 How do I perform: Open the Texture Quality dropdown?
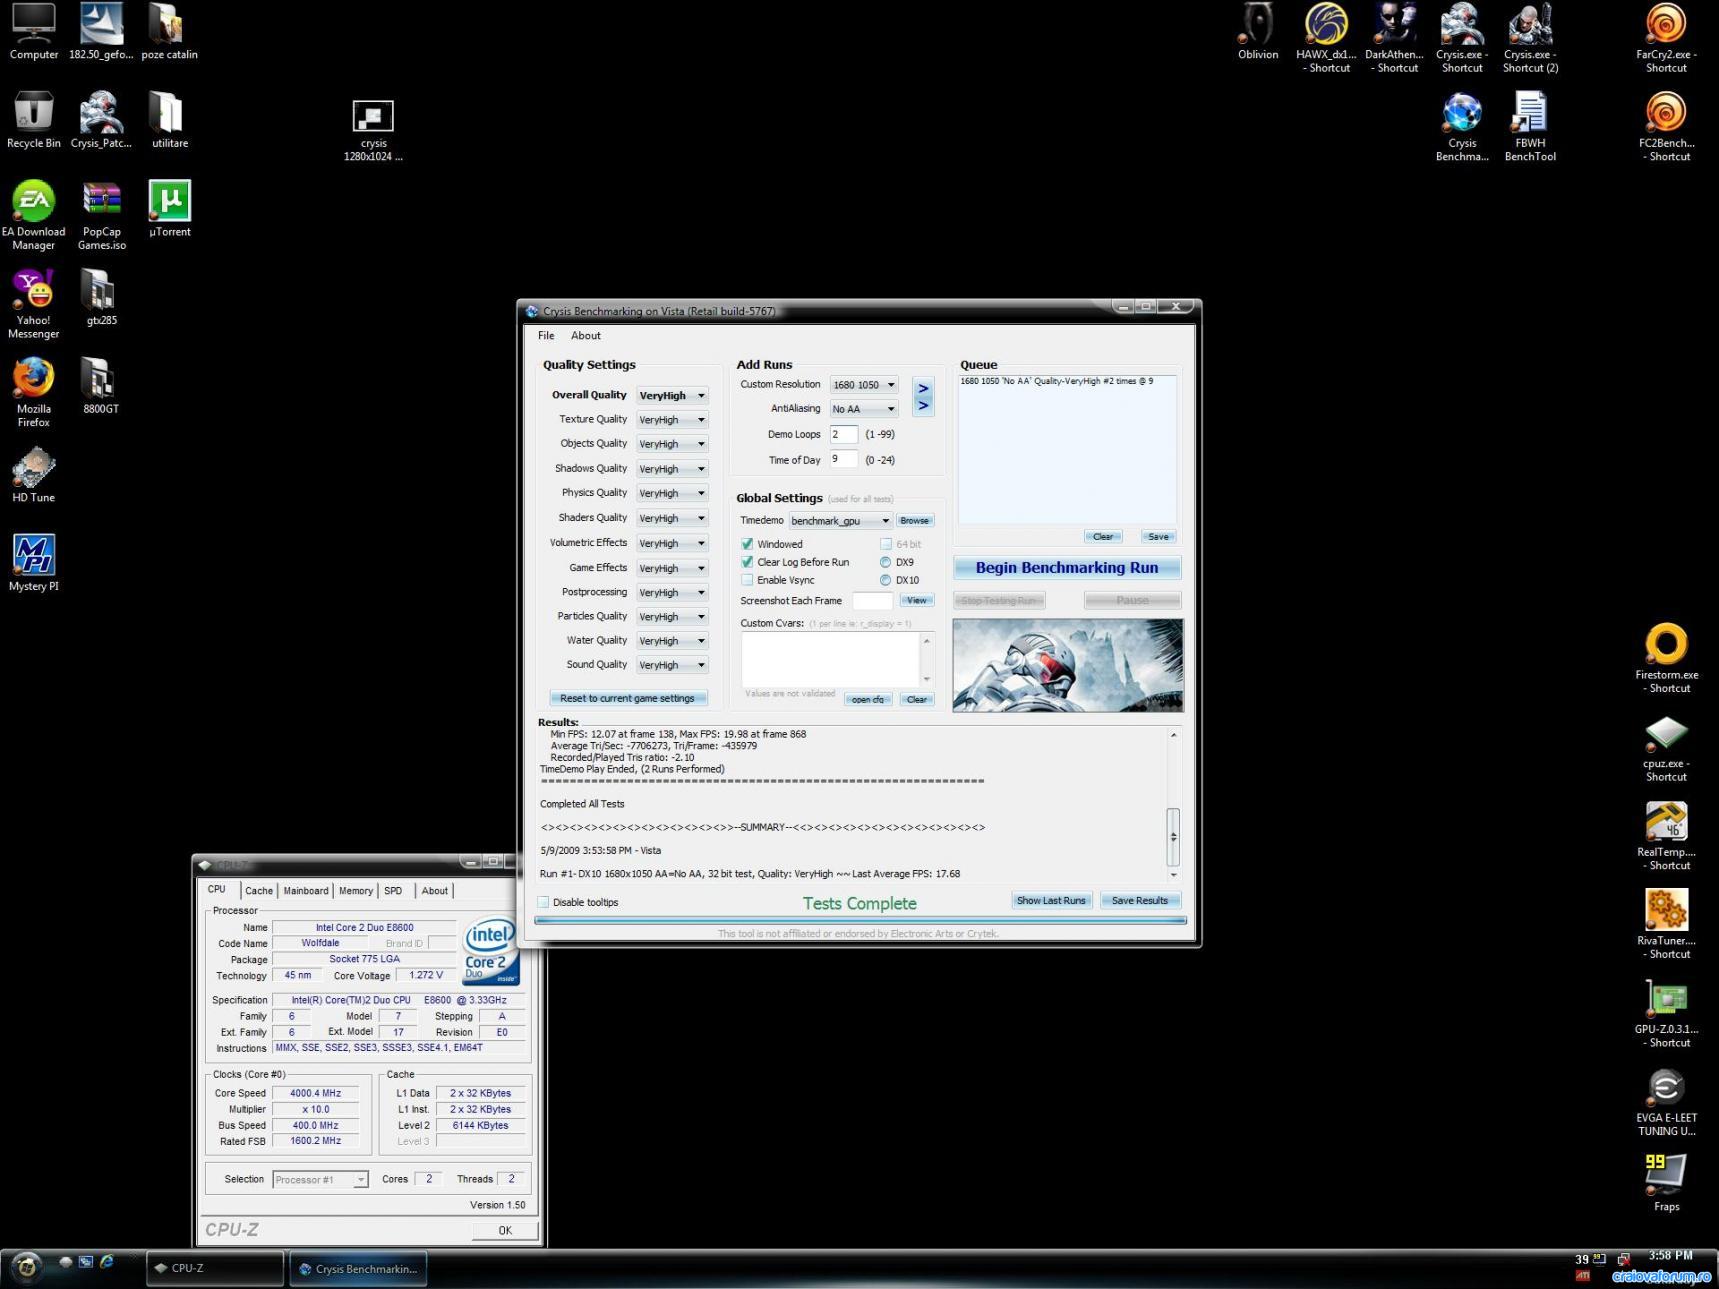672,420
